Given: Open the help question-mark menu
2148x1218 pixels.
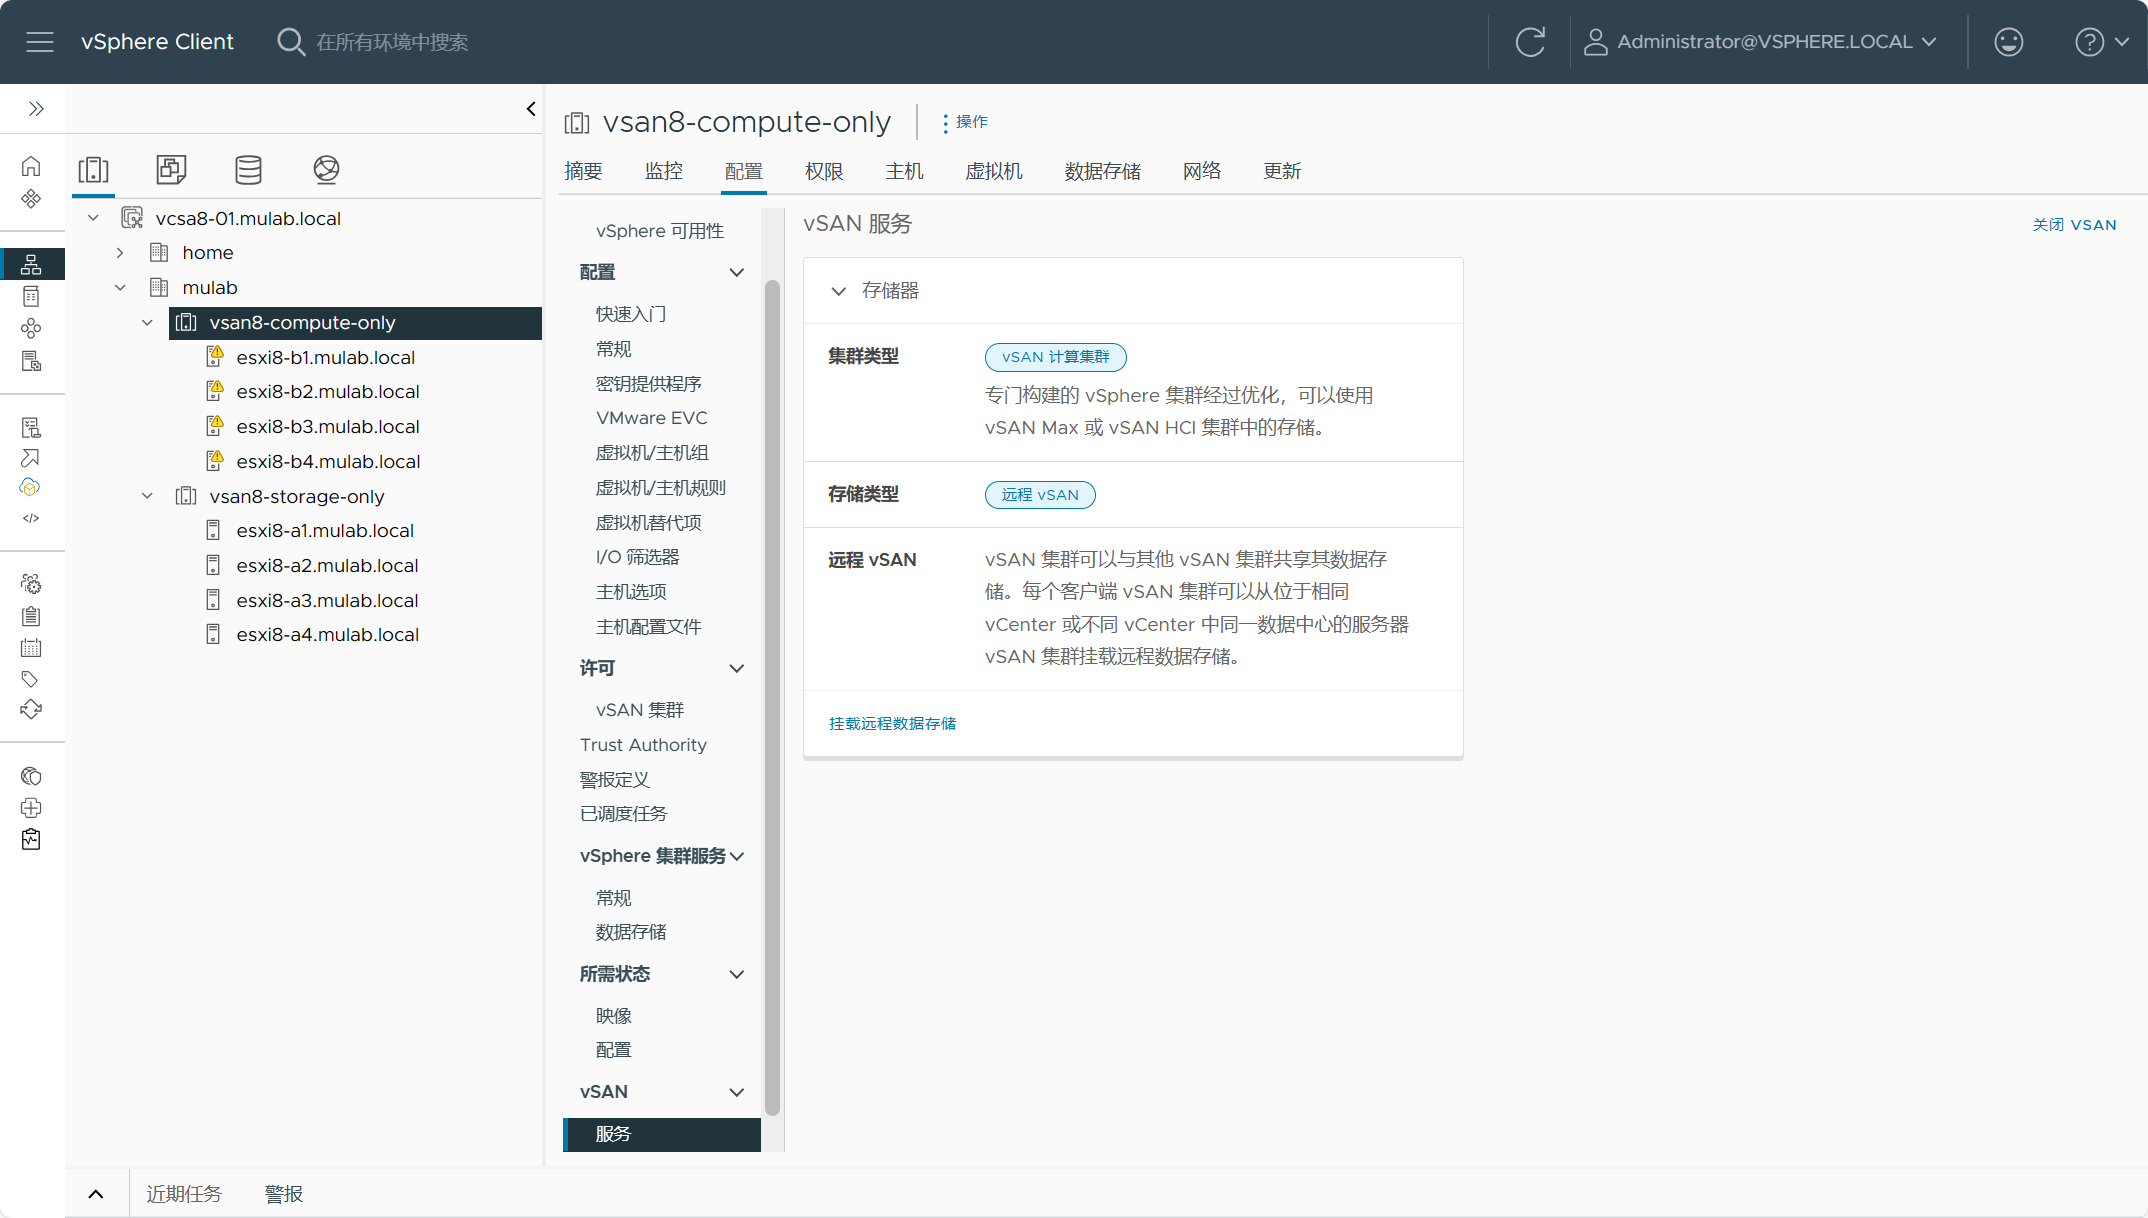Looking at the screenshot, I should pyautogui.click(x=2101, y=42).
